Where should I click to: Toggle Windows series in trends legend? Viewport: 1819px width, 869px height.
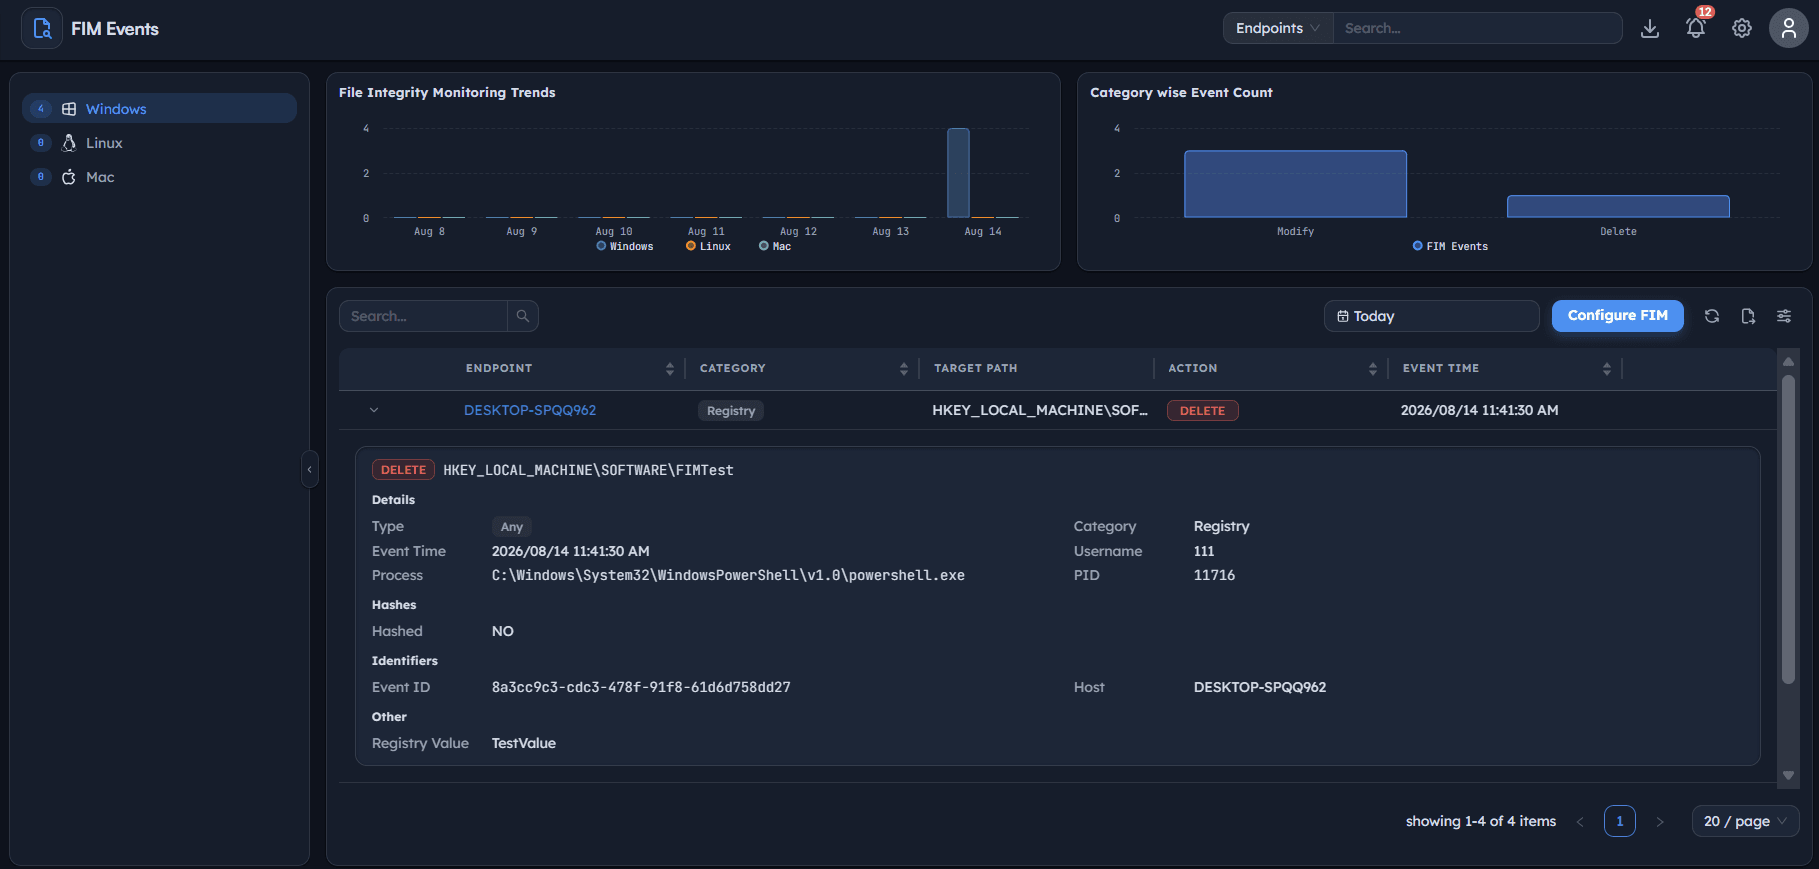625,246
